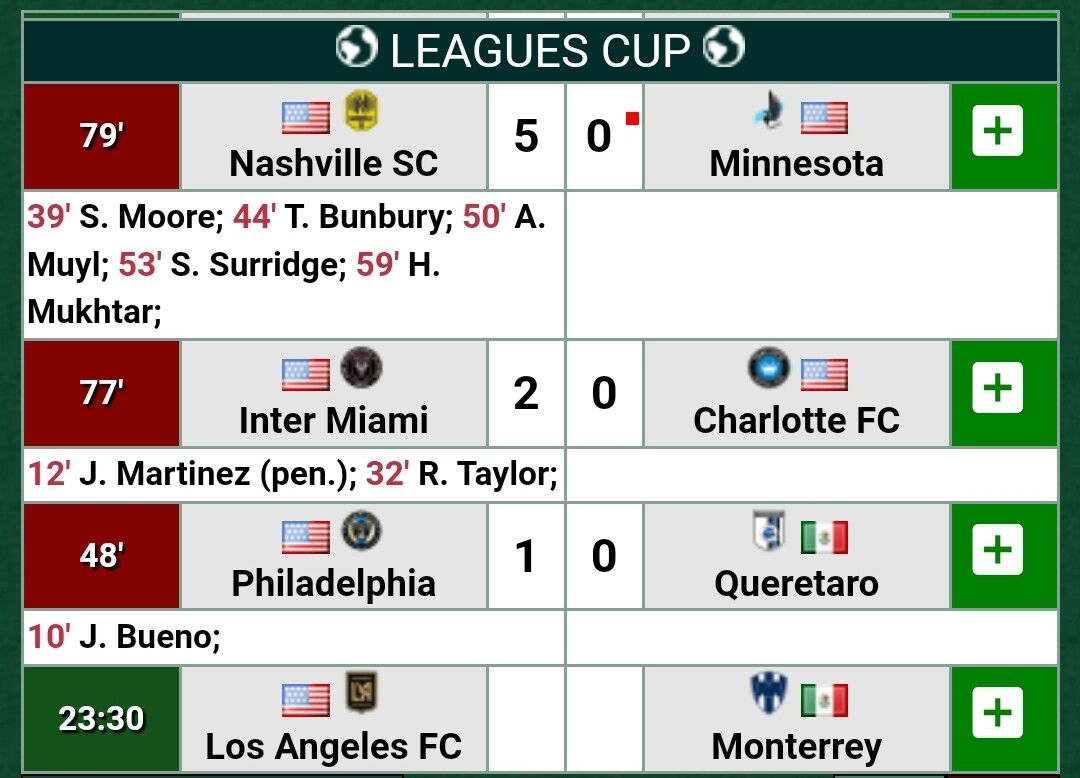Open the Monterrey team name link
This screenshot has height=778, width=1080.
point(797,746)
